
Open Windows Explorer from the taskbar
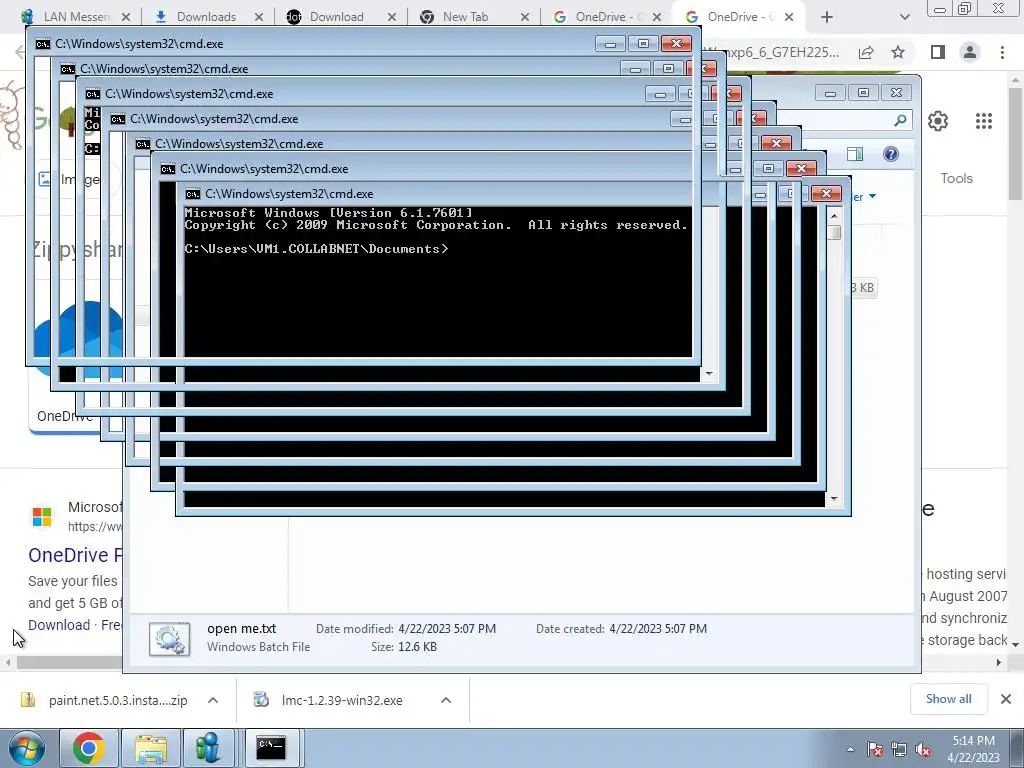[x=151, y=748]
